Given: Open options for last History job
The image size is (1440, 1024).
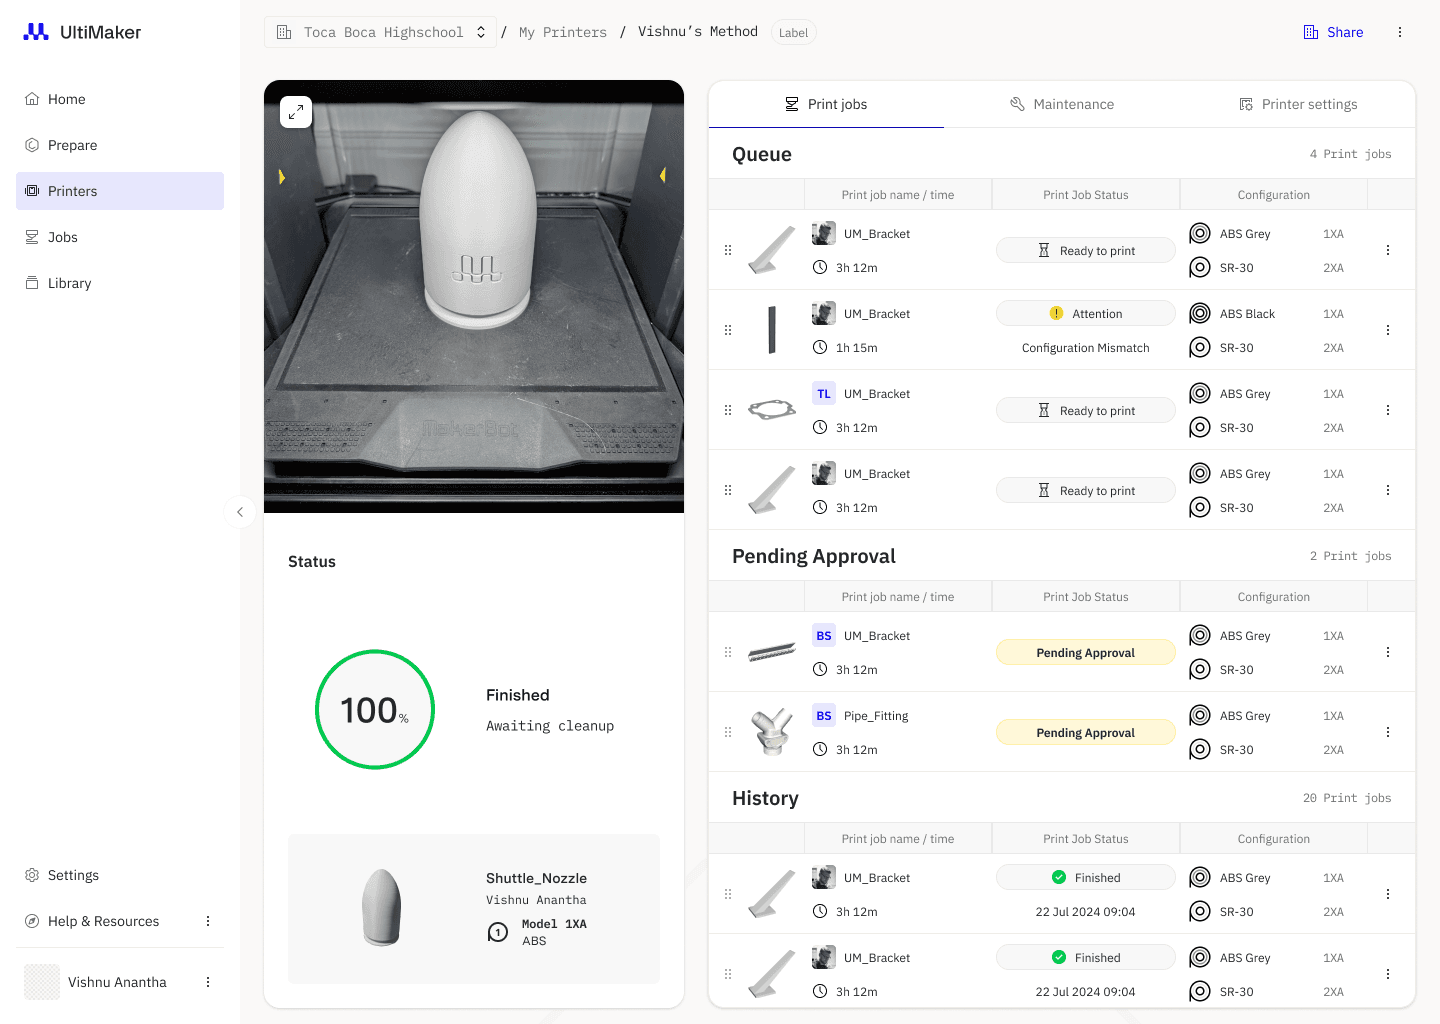Looking at the screenshot, I should (1388, 974).
